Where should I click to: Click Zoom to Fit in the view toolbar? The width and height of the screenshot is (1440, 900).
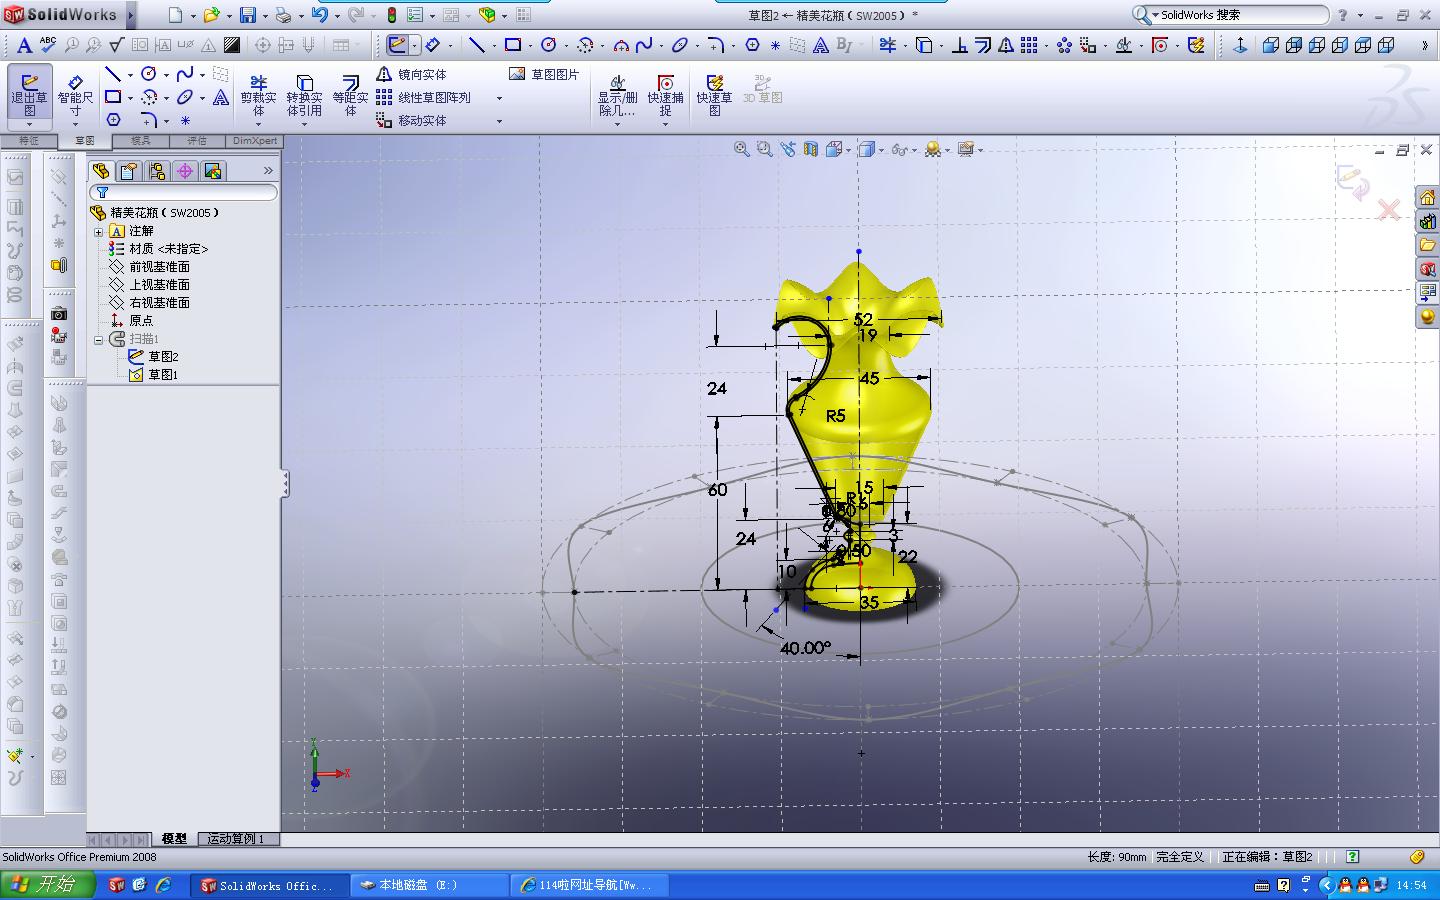[x=742, y=149]
